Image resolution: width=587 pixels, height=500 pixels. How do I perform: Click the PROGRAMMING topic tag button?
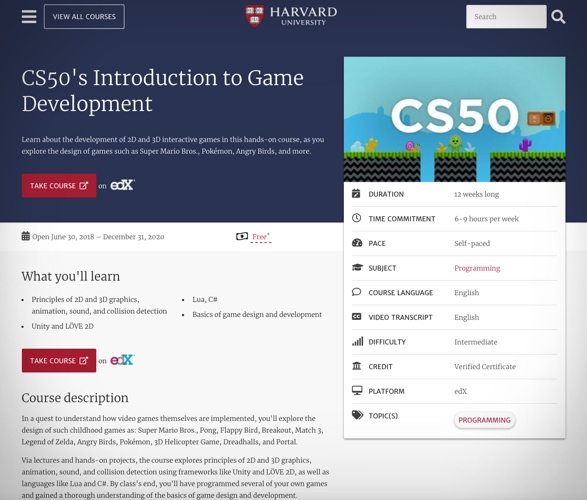coord(484,420)
